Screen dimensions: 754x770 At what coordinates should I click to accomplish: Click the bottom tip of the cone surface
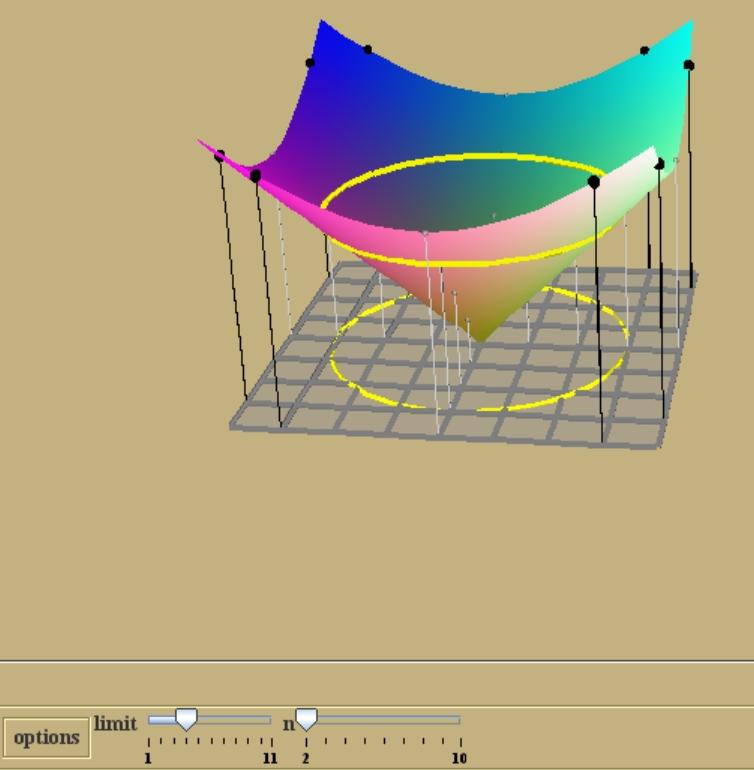[x=482, y=338]
